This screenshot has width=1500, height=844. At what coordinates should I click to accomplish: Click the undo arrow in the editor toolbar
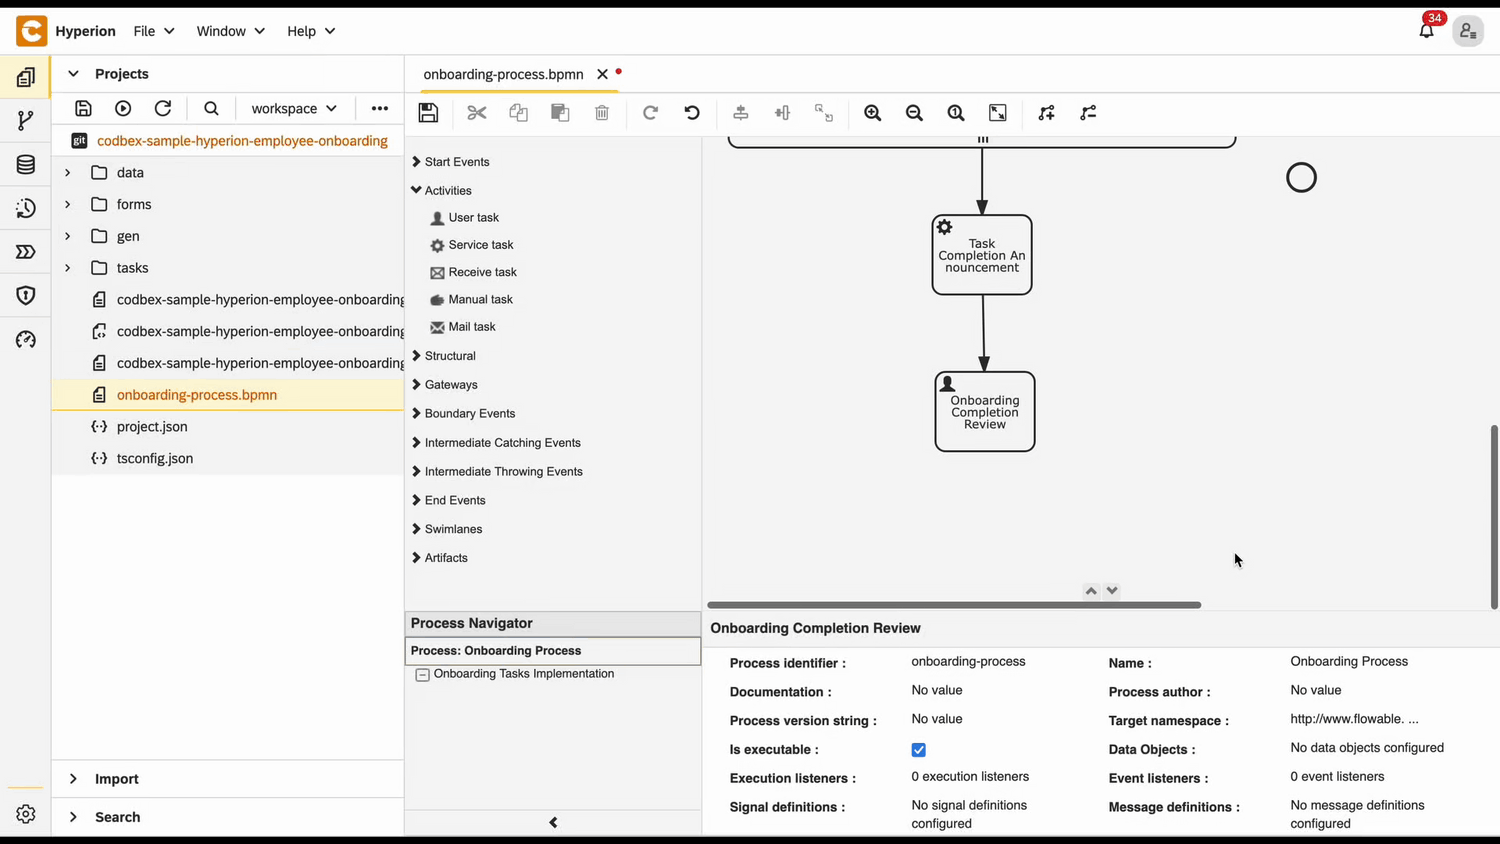tap(692, 113)
